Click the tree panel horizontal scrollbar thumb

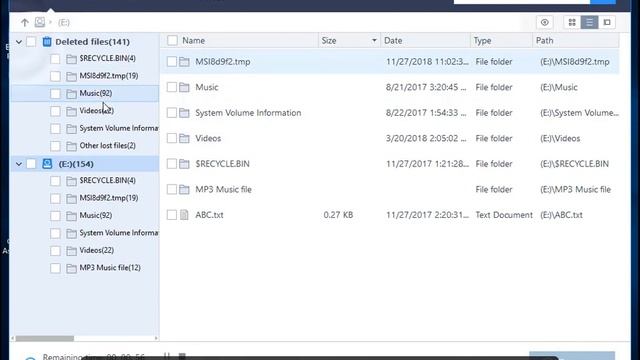(x=44, y=338)
